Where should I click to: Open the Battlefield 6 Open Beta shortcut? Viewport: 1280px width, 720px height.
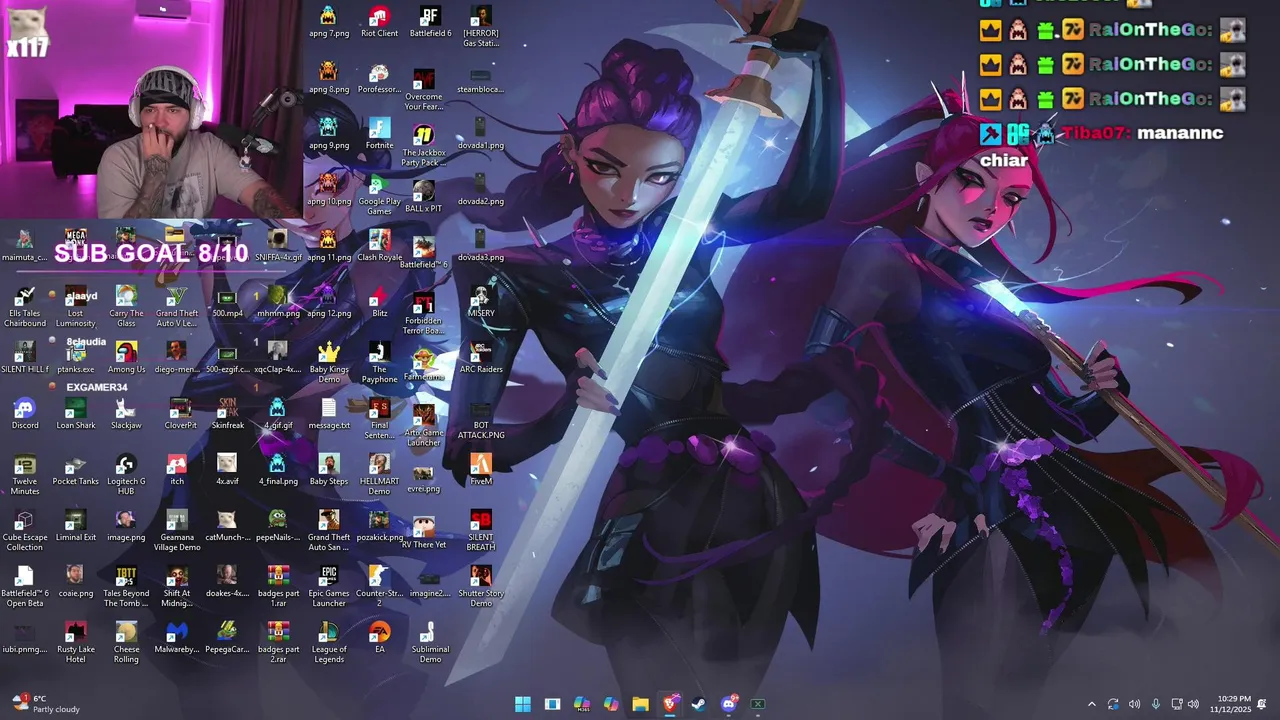click(x=25, y=587)
